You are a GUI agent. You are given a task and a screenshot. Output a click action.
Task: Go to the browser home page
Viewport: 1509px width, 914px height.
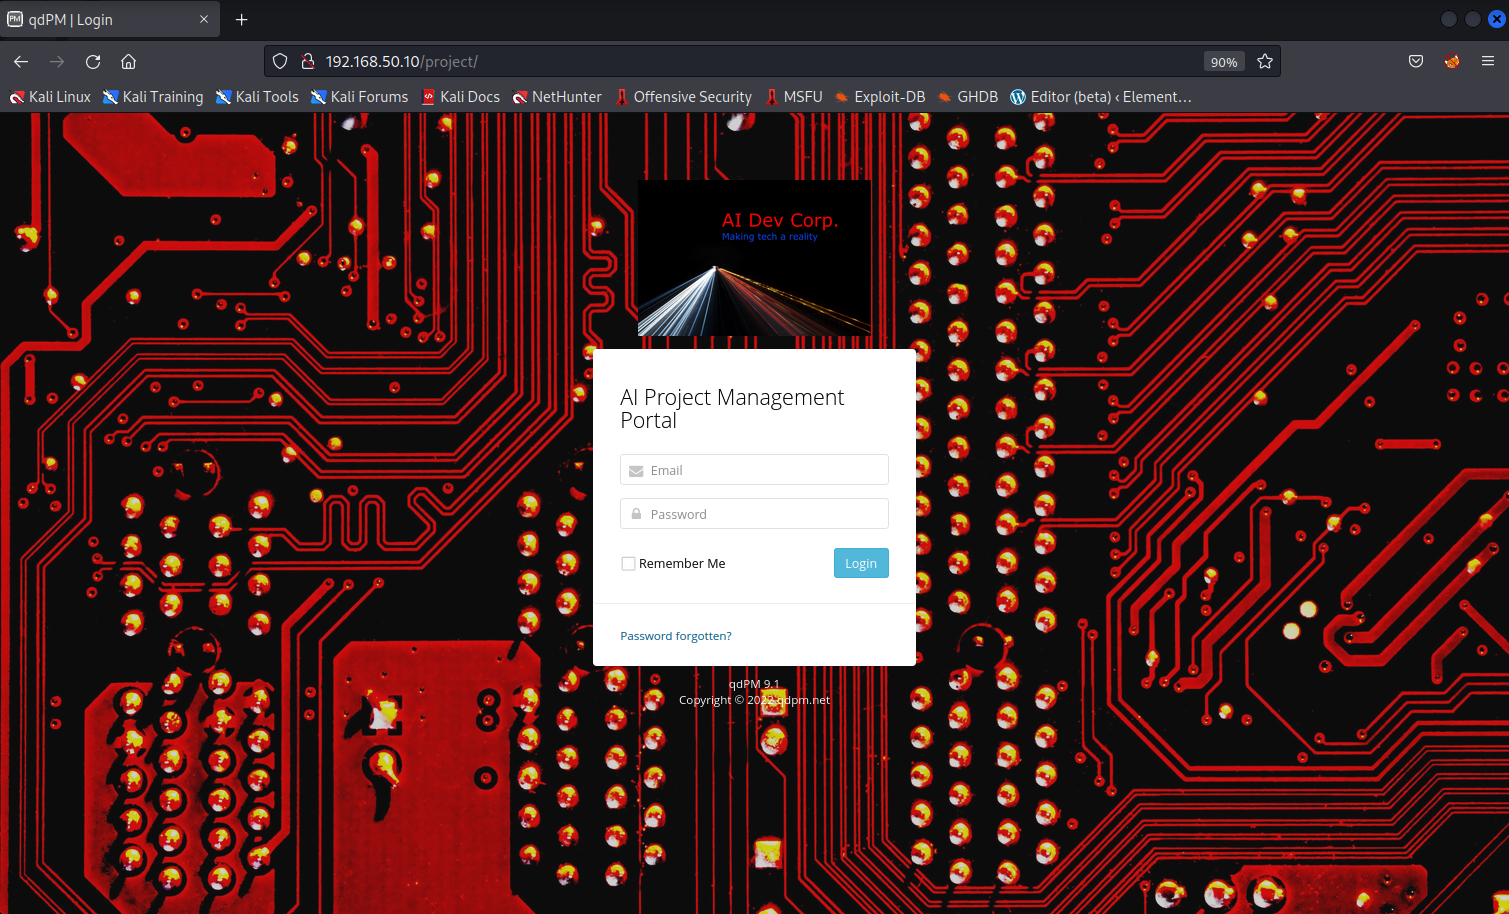[129, 62]
